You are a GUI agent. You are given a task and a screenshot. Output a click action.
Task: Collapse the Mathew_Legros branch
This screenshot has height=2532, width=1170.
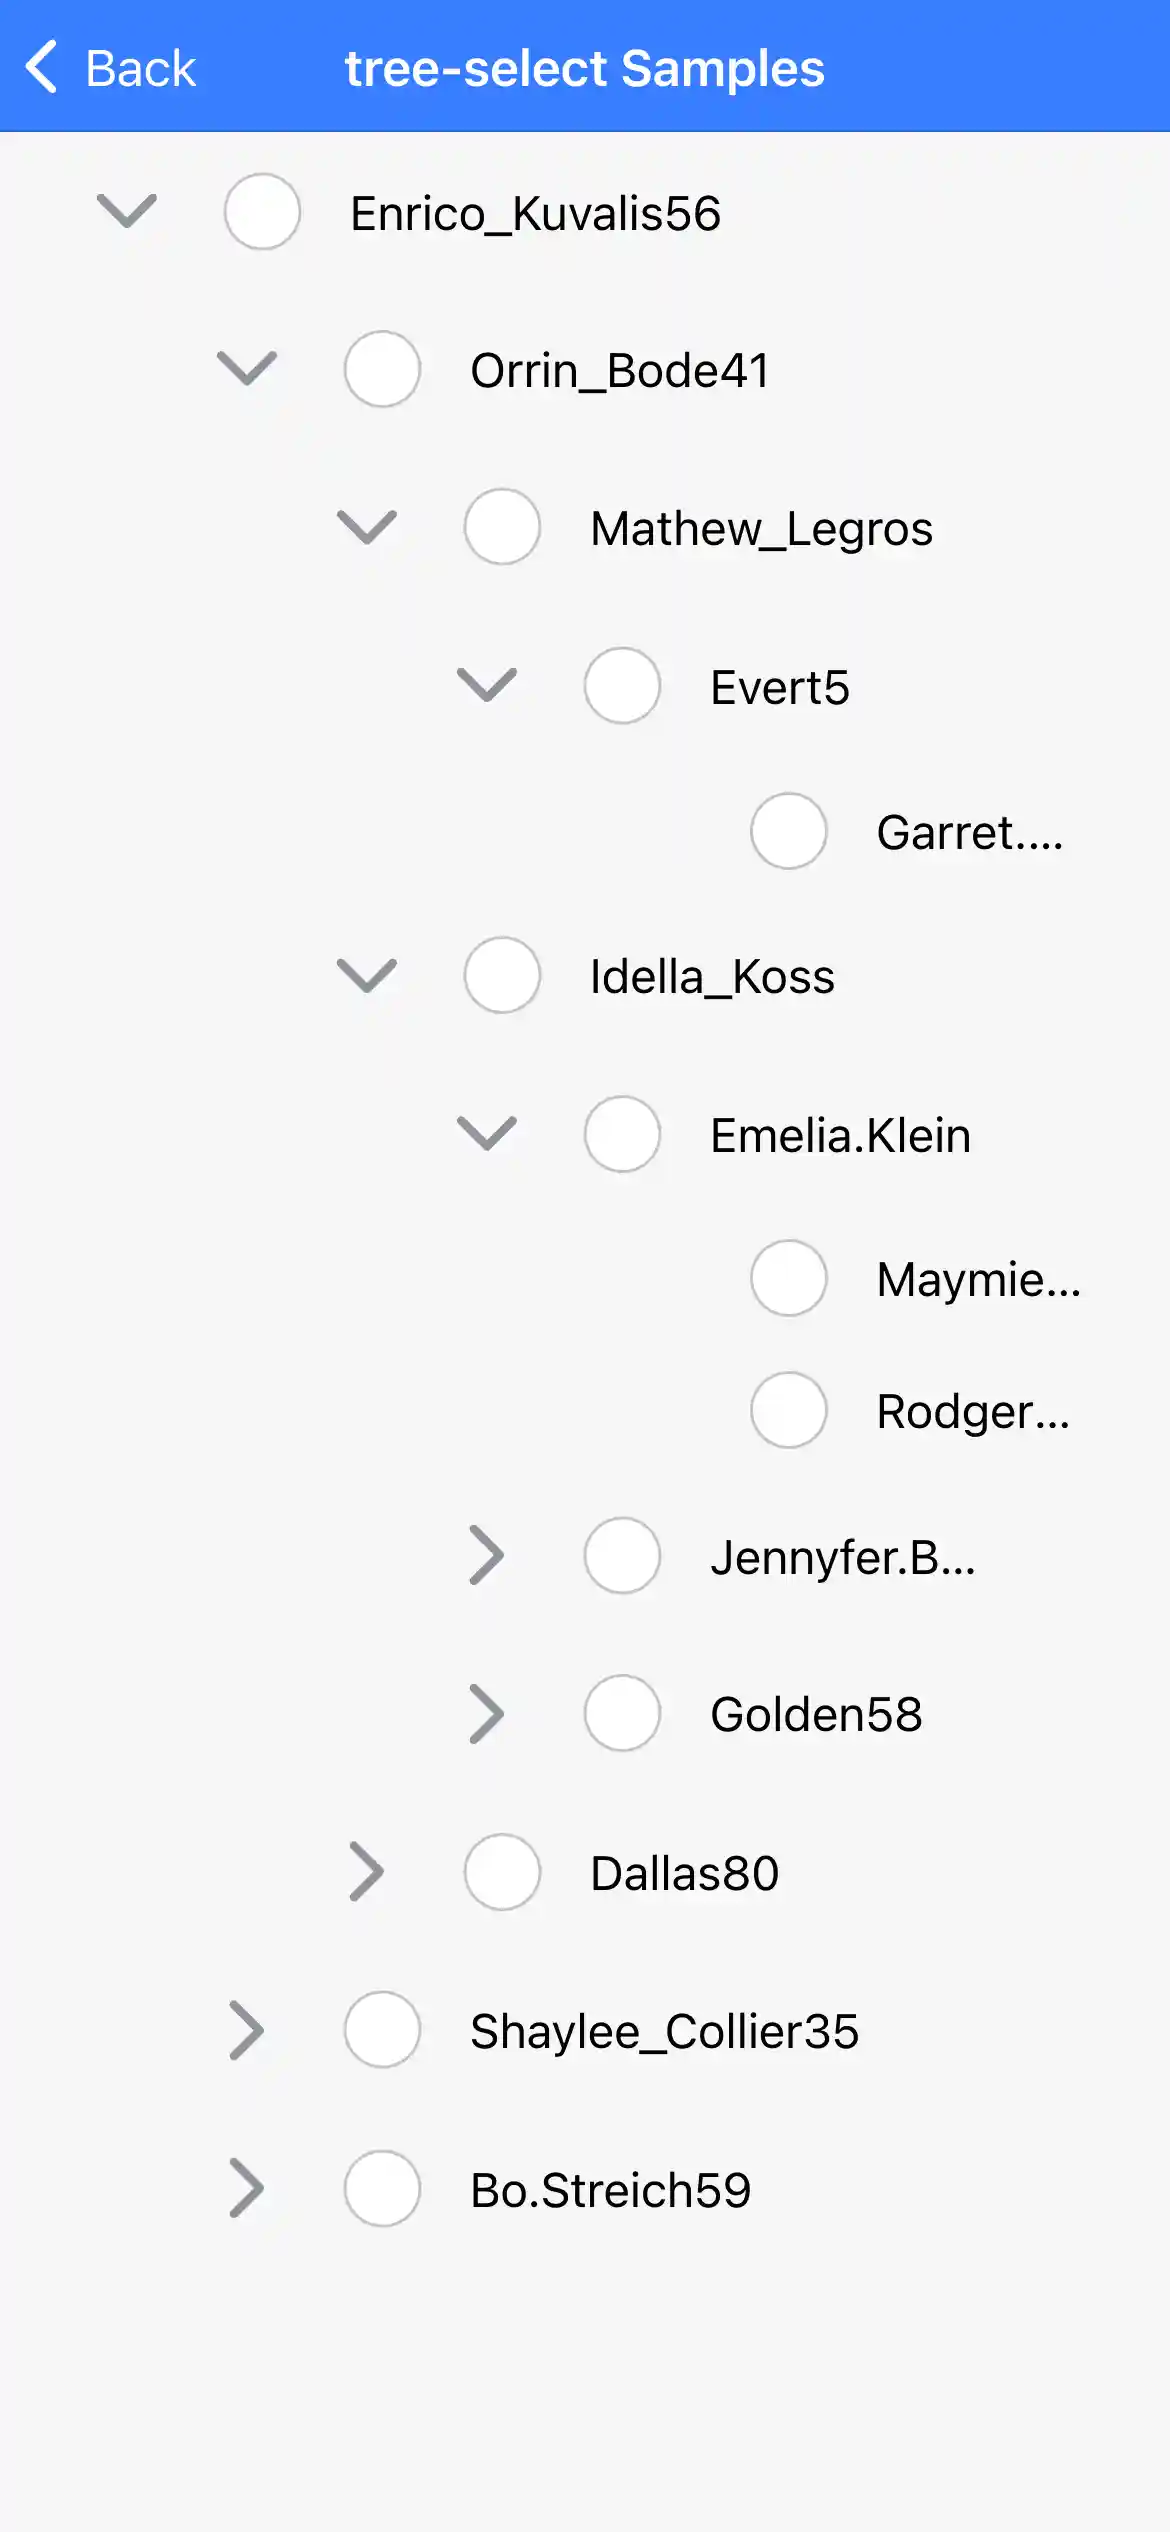point(367,527)
